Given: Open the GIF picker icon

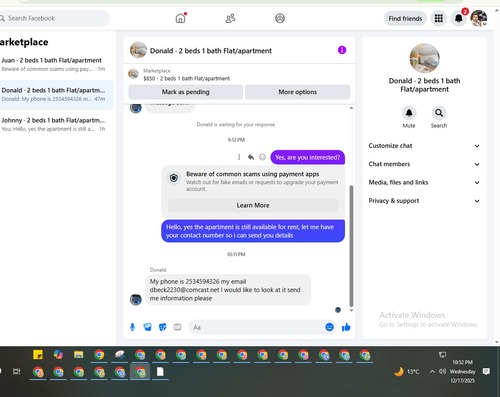Looking at the screenshot, I should pos(177,327).
